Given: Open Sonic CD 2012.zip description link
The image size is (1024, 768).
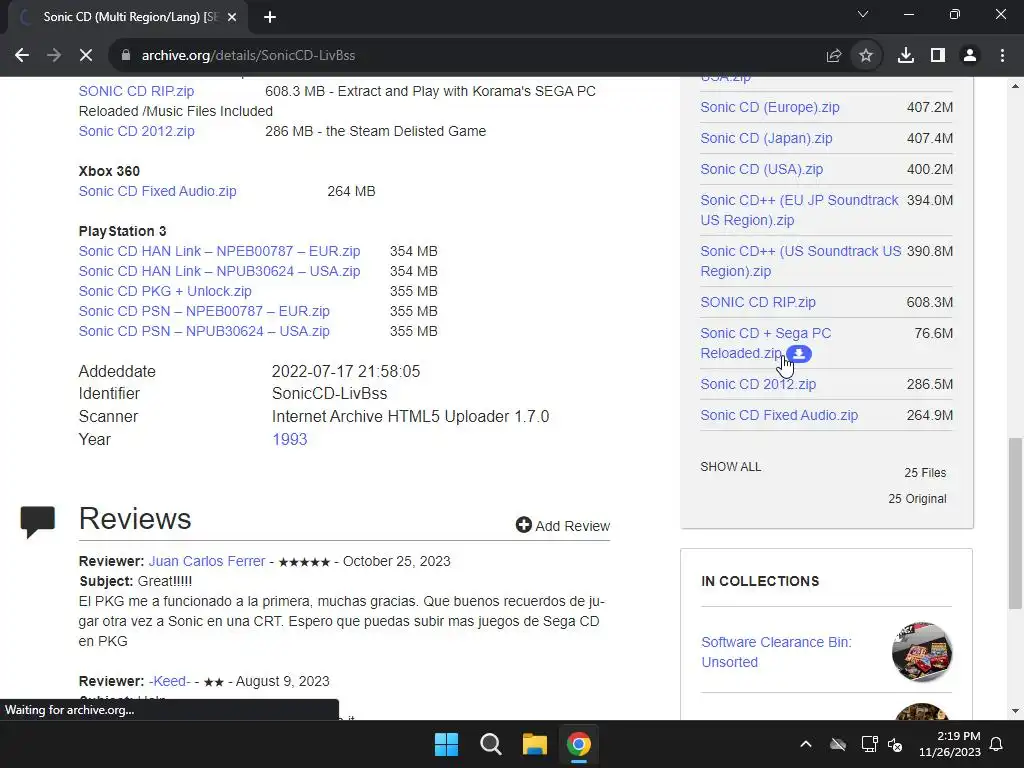Looking at the screenshot, I should tap(136, 131).
